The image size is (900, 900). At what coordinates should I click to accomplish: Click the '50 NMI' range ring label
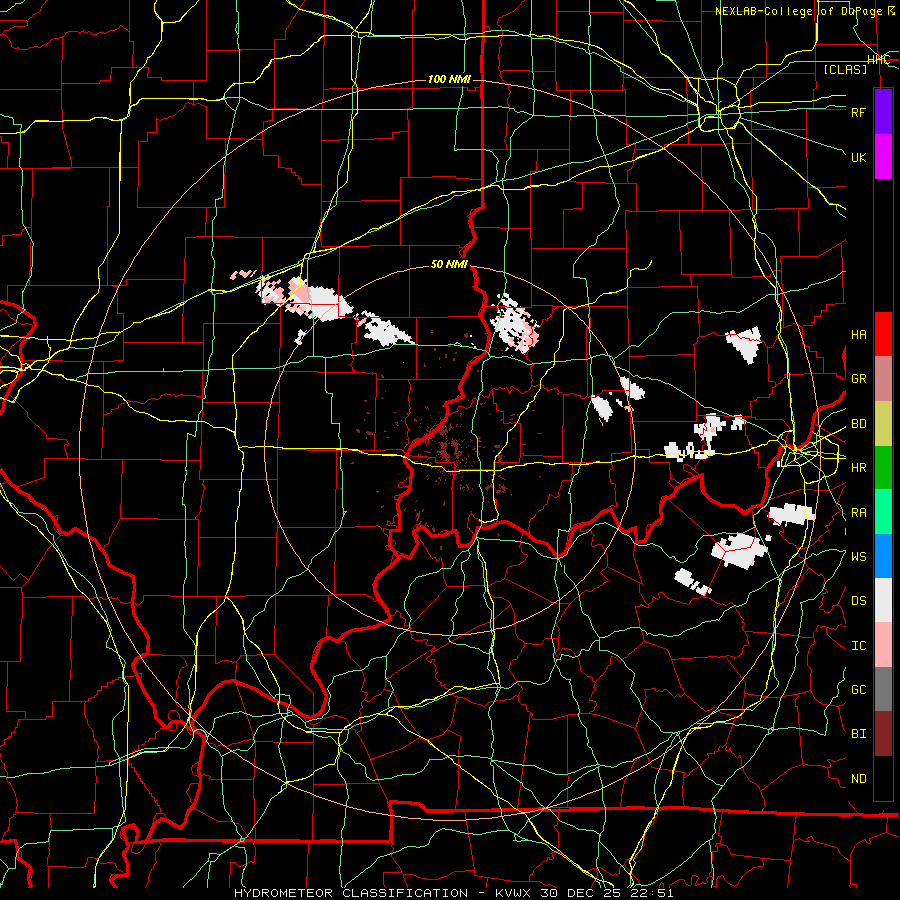(449, 265)
